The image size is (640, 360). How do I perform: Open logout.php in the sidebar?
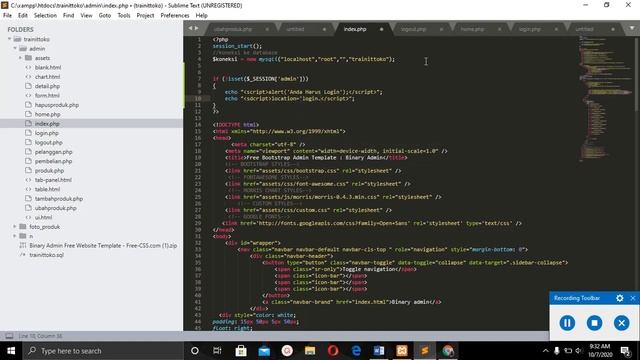49,142
